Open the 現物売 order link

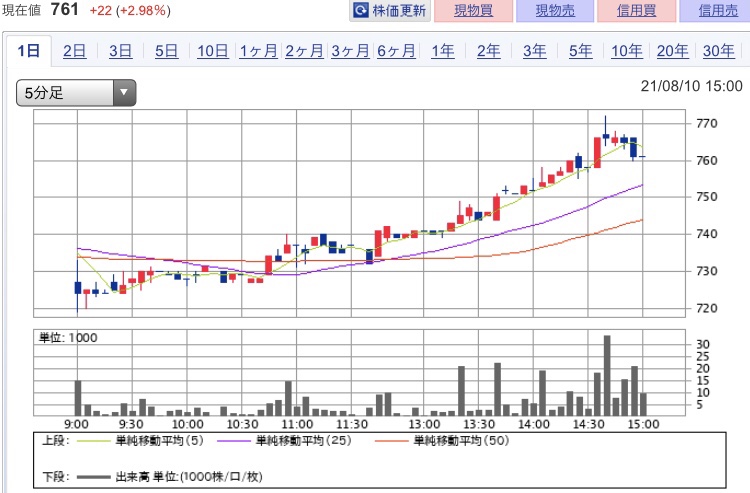coord(555,10)
